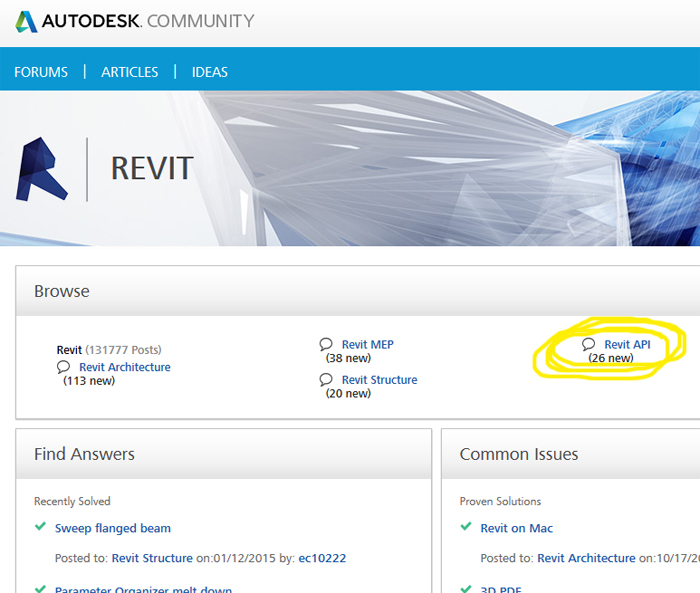Go to the Revit Architecture forum
The height and width of the screenshot is (593, 700).
(x=125, y=367)
